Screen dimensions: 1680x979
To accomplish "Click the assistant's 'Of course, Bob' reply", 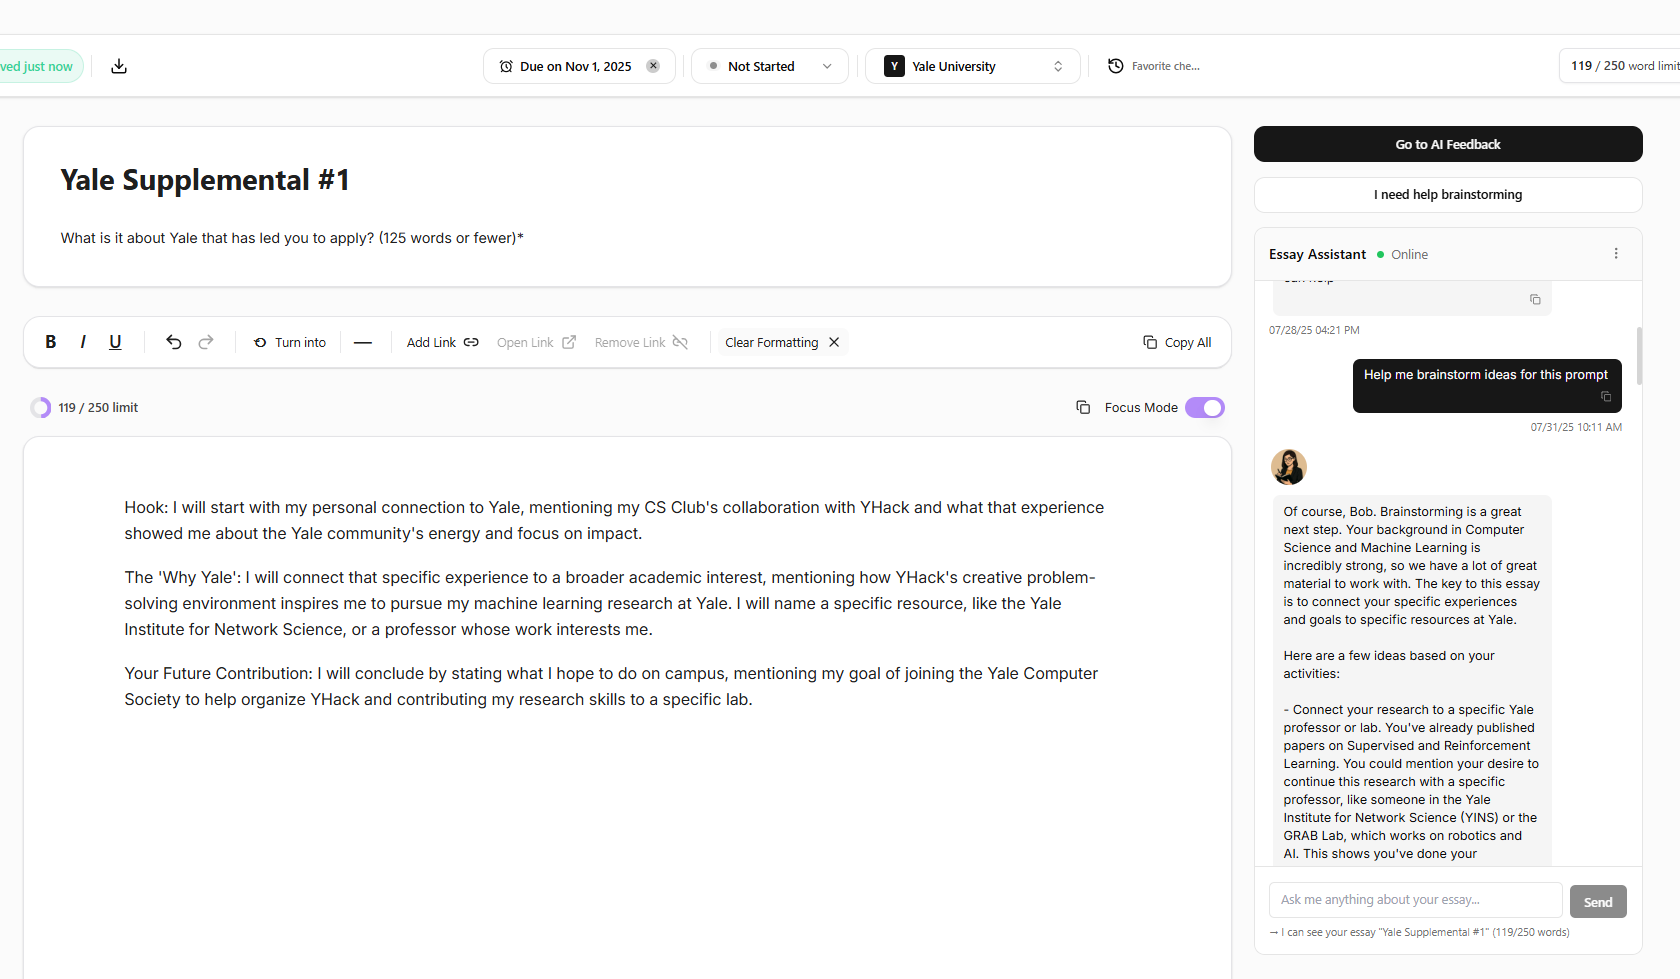I will [1412, 680].
